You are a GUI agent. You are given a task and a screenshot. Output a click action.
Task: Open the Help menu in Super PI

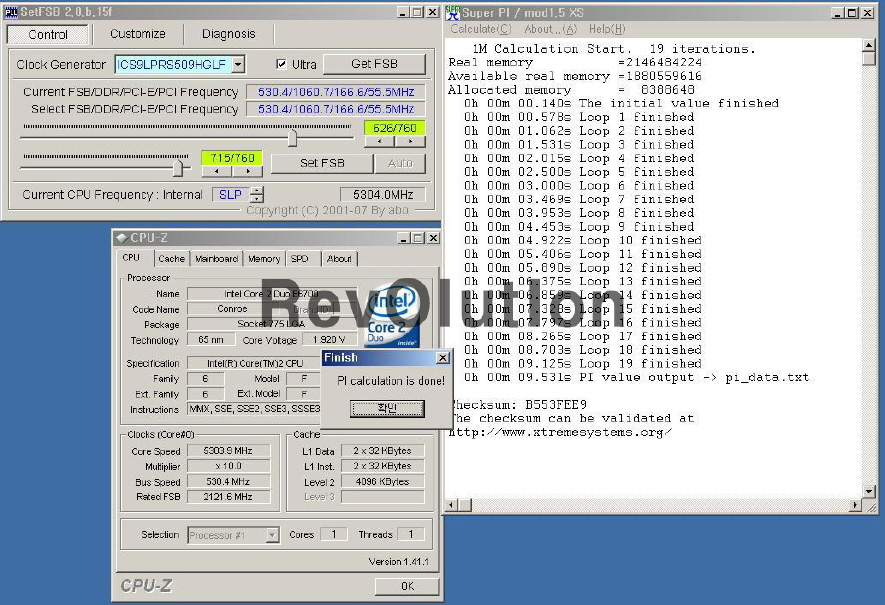pos(607,29)
